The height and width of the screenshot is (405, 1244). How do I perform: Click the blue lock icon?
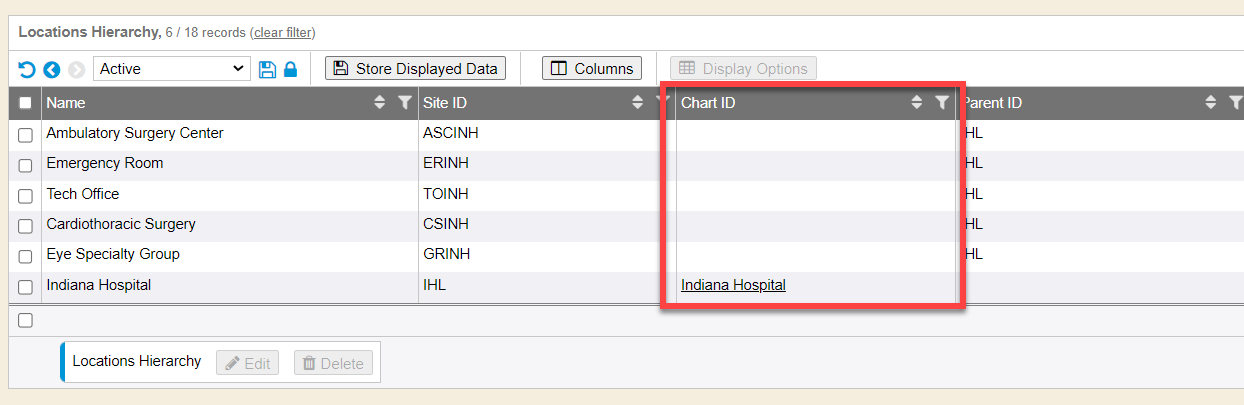[290, 69]
